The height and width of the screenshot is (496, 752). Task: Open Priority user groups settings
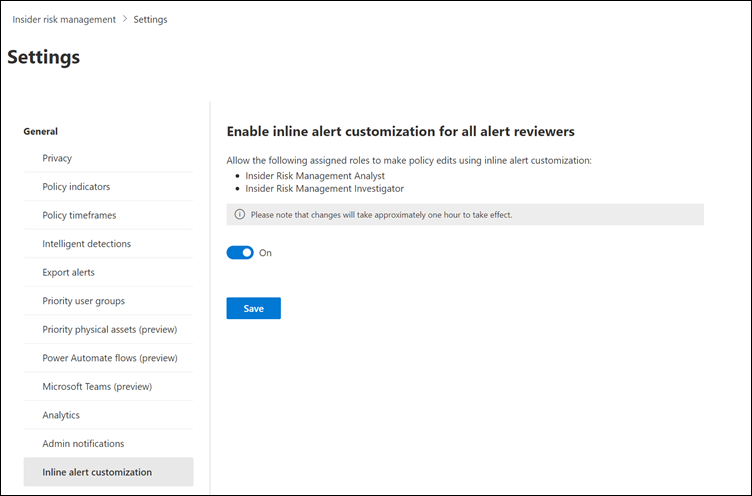click(x=83, y=300)
